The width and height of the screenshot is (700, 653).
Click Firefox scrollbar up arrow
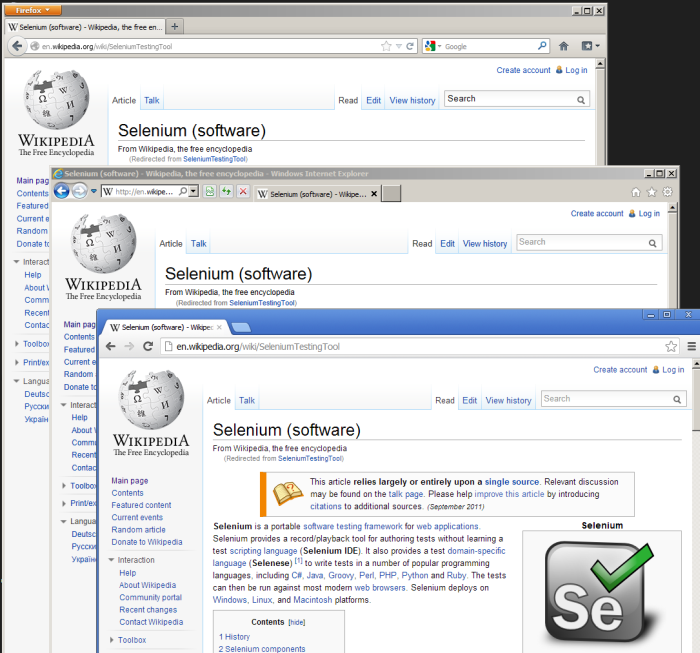point(600,64)
